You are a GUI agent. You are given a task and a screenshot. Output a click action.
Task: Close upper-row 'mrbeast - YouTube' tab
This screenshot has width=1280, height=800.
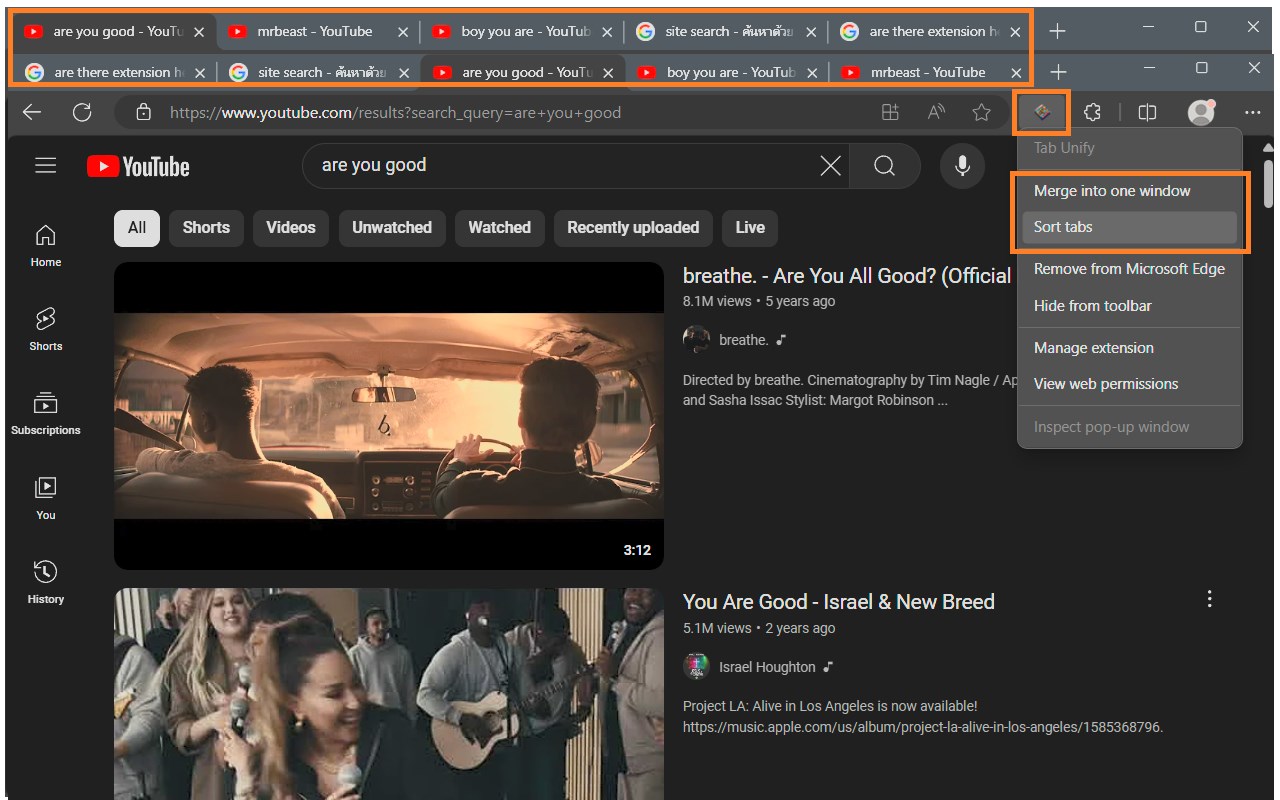coord(403,32)
